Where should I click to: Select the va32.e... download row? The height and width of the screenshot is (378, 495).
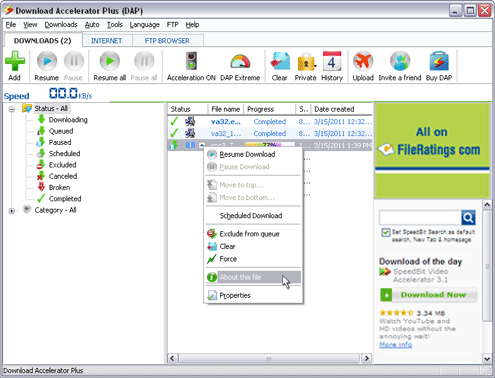click(x=270, y=122)
